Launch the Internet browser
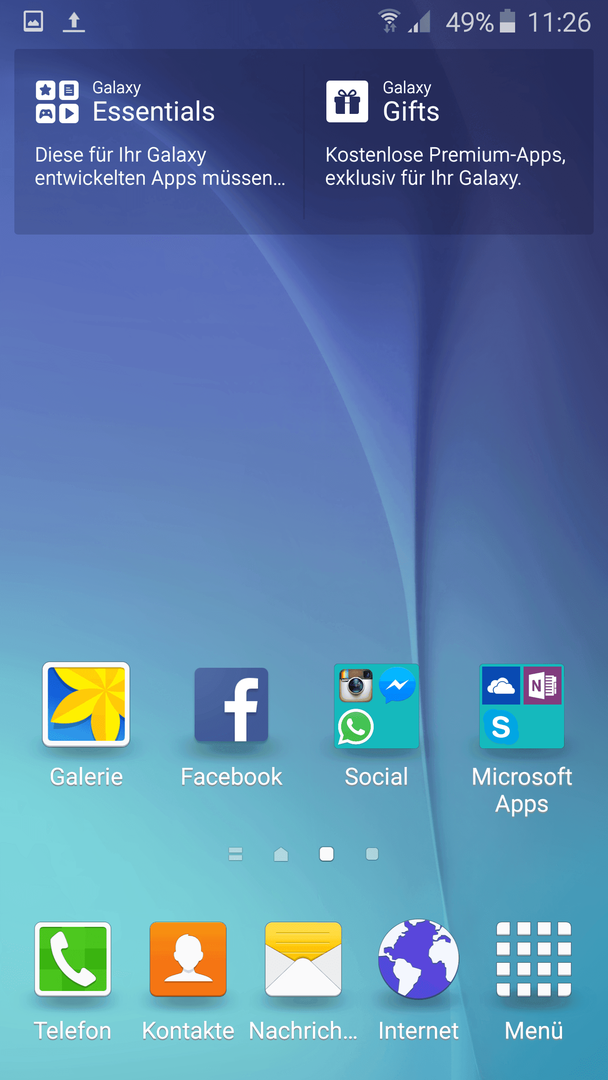Image resolution: width=608 pixels, height=1080 pixels. 419,959
